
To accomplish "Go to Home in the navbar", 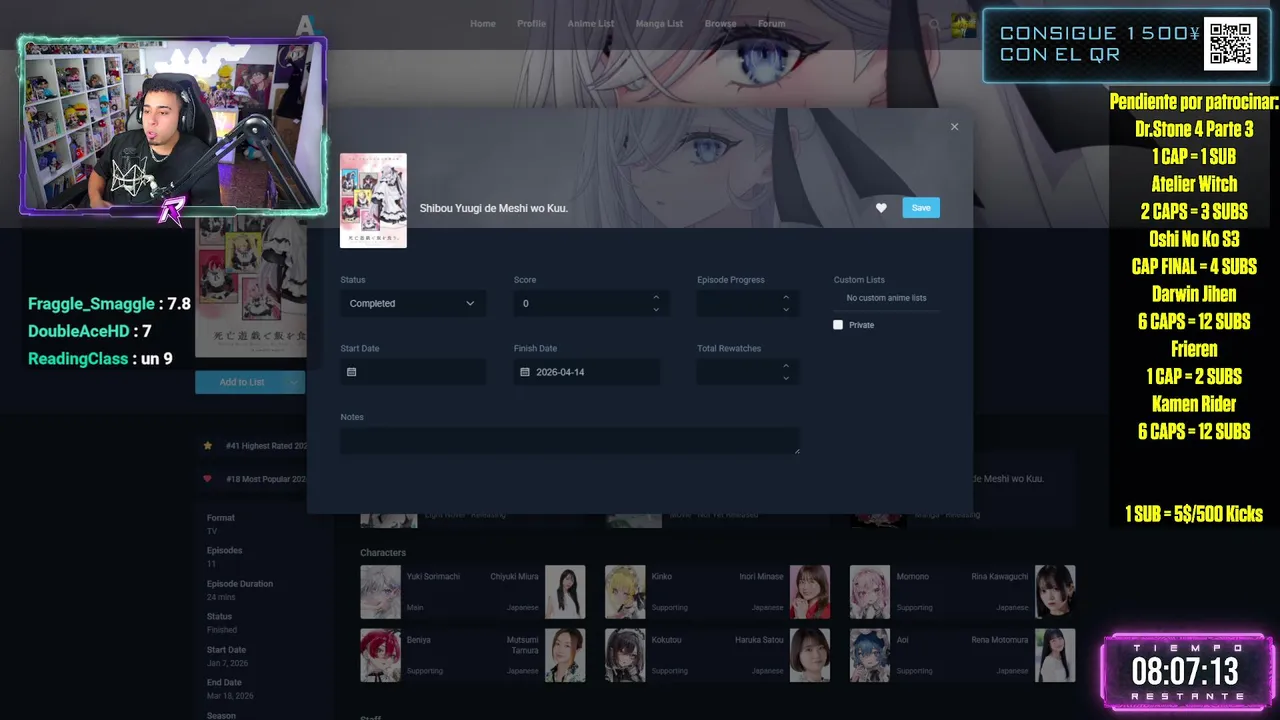I will [x=483, y=24].
